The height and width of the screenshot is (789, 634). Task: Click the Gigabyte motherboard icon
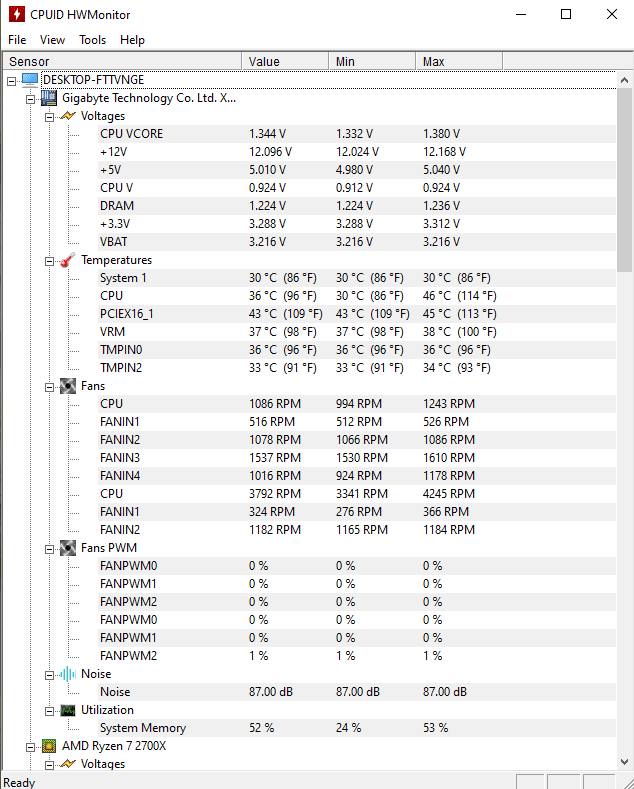(49, 98)
